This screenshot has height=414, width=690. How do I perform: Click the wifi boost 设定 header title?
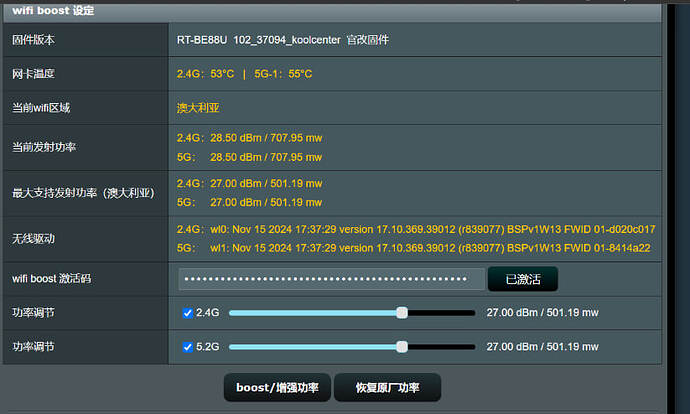[x=53, y=10]
